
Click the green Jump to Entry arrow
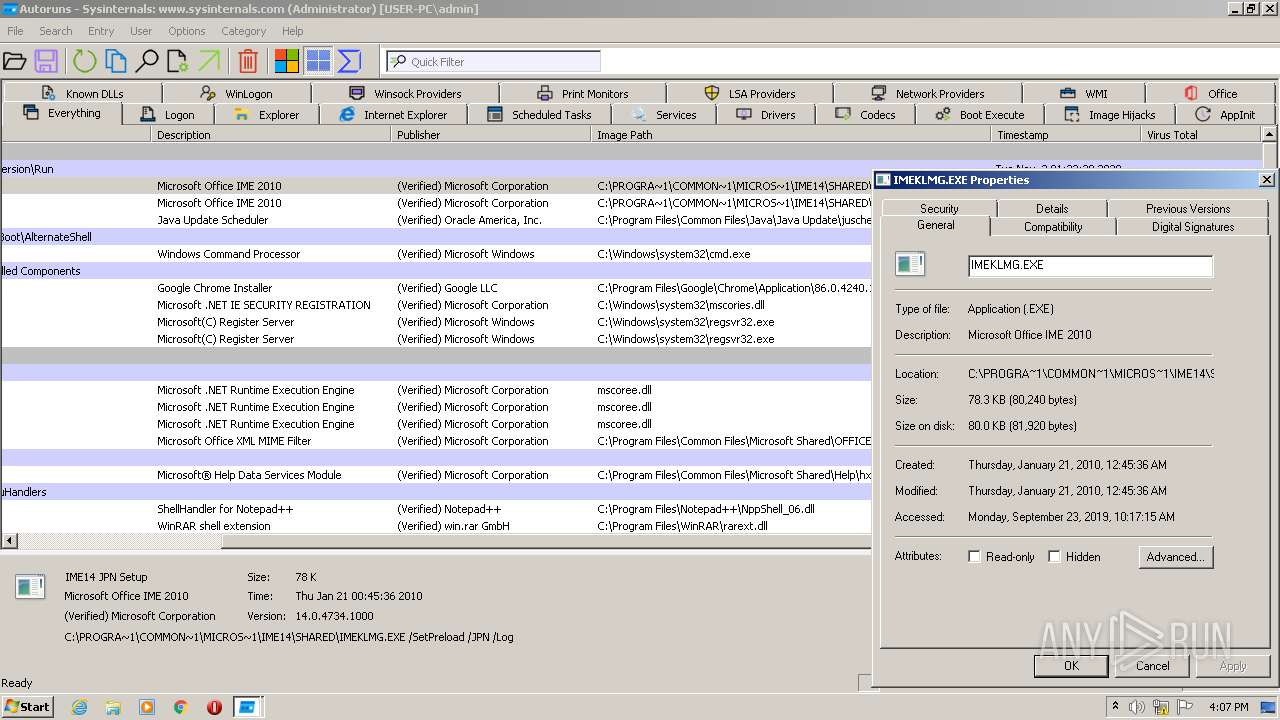pos(209,61)
